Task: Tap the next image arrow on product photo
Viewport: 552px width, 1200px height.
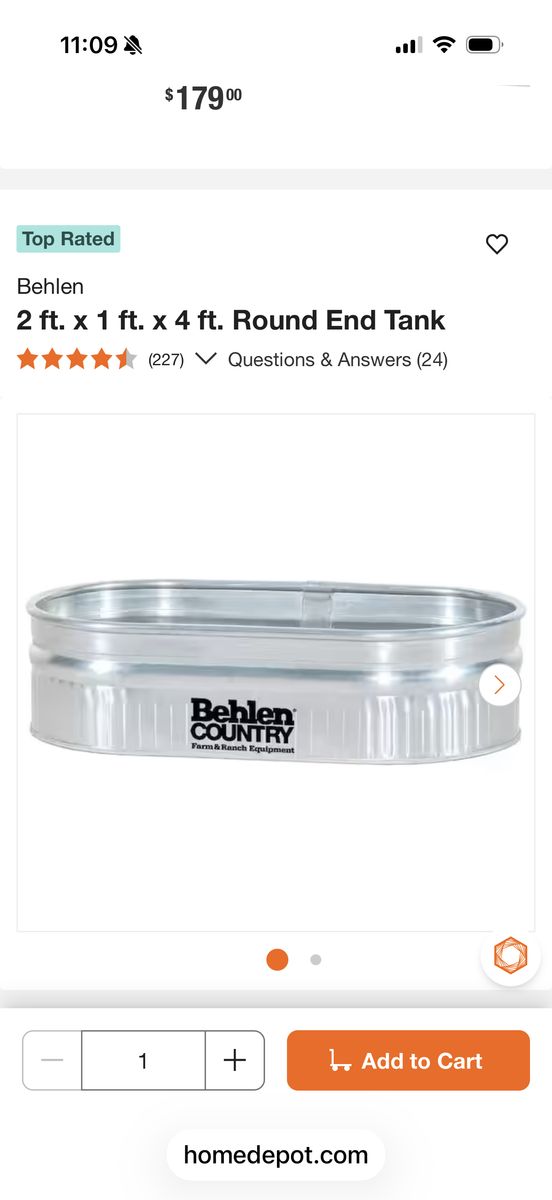Action: tap(500, 685)
